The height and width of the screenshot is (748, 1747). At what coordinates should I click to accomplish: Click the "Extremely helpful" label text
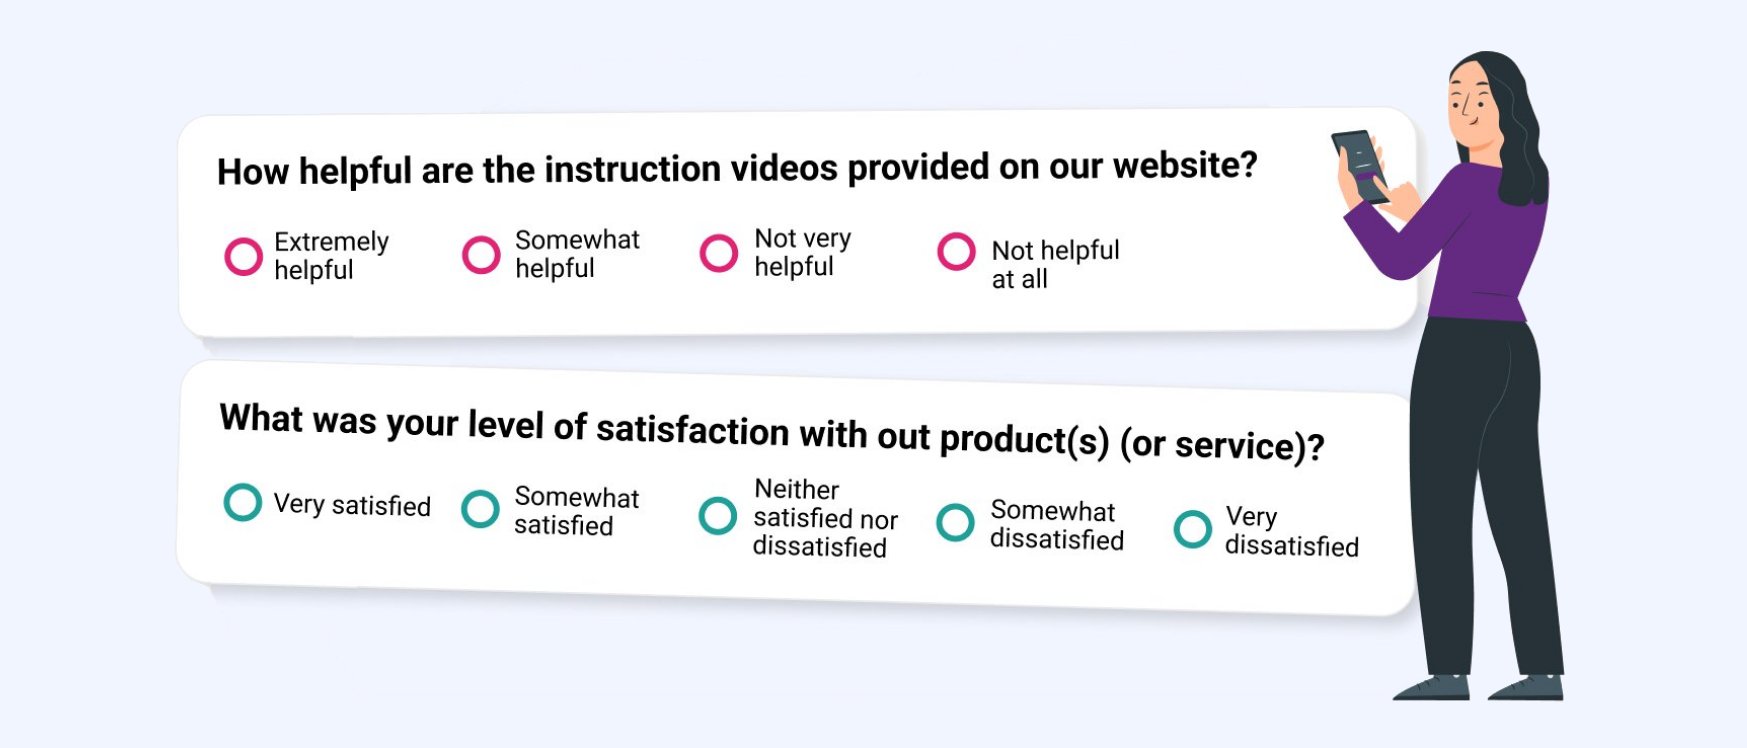point(331,256)
